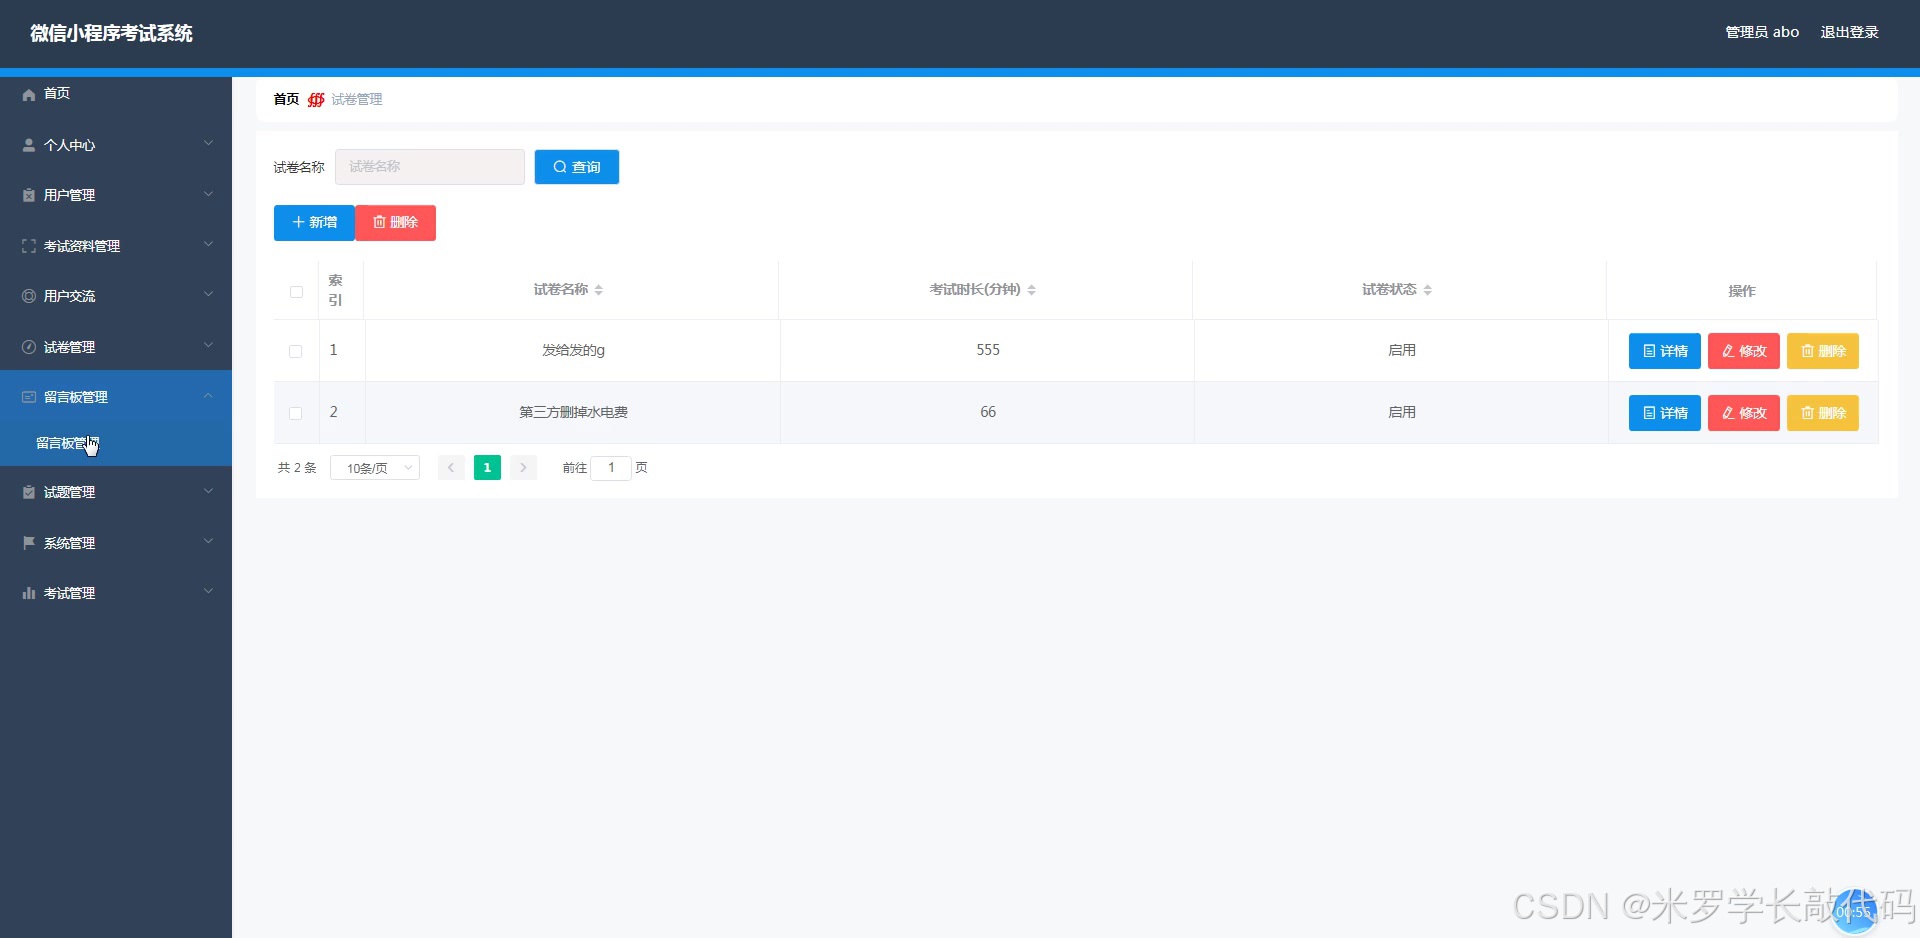The width and height of the screenshot is (1920, 938).
Task: Click the 查询 search button
Action: (577, 167)
